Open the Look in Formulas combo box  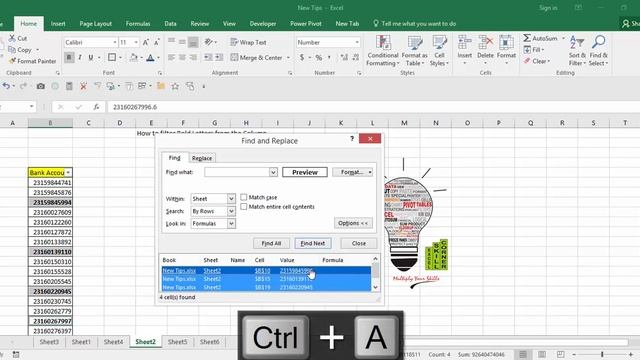tap(213, 224)
